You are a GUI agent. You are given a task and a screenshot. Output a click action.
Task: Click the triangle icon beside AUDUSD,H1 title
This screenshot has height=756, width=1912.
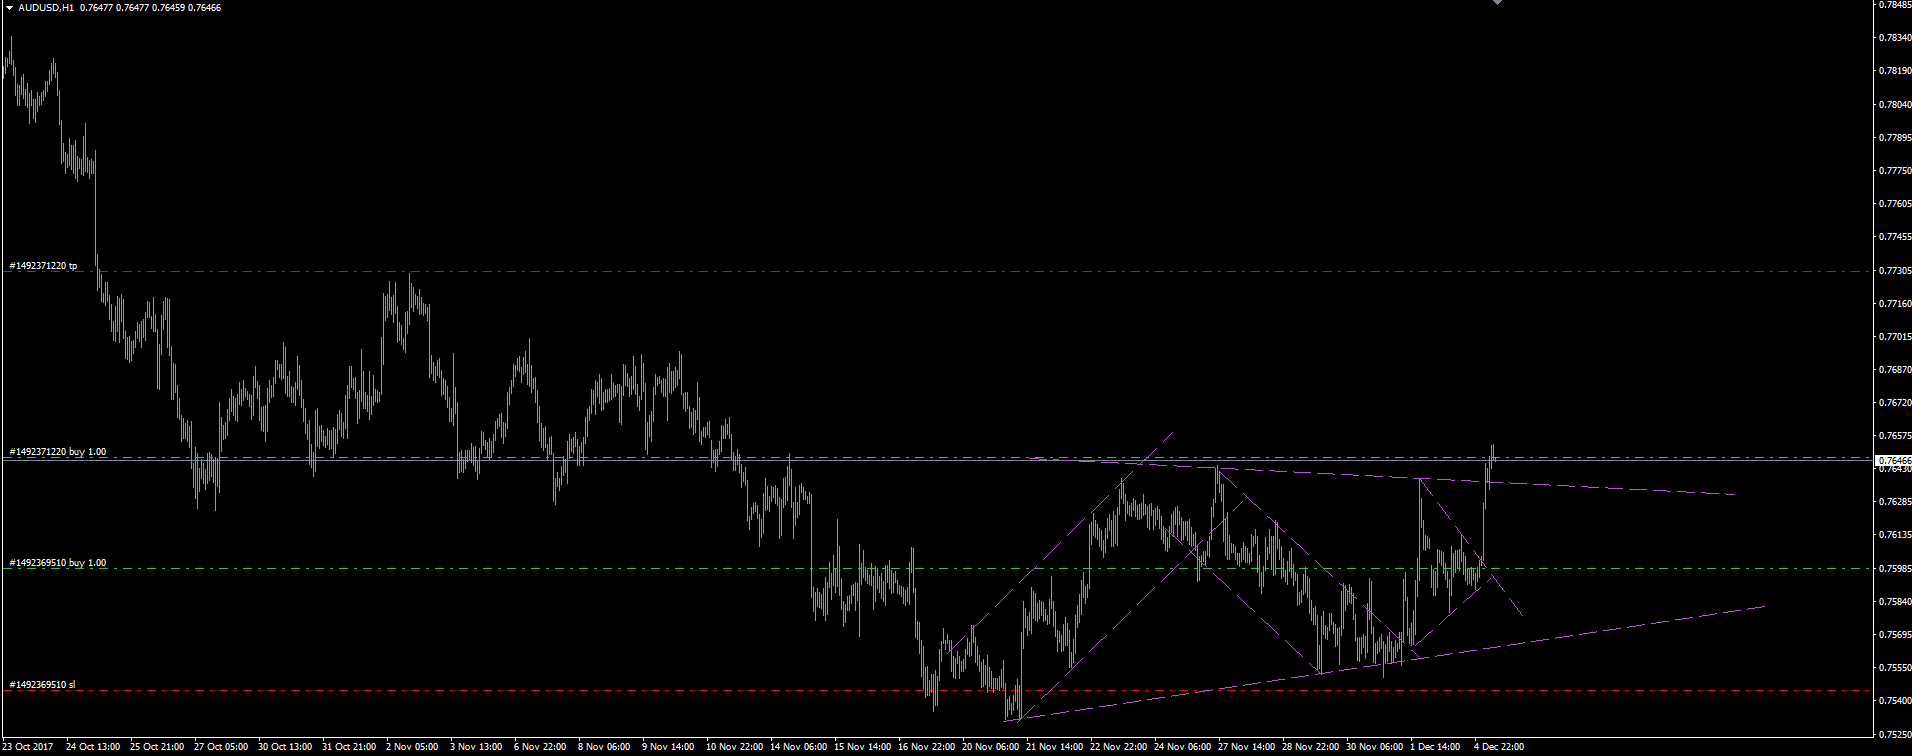[9, 8]
